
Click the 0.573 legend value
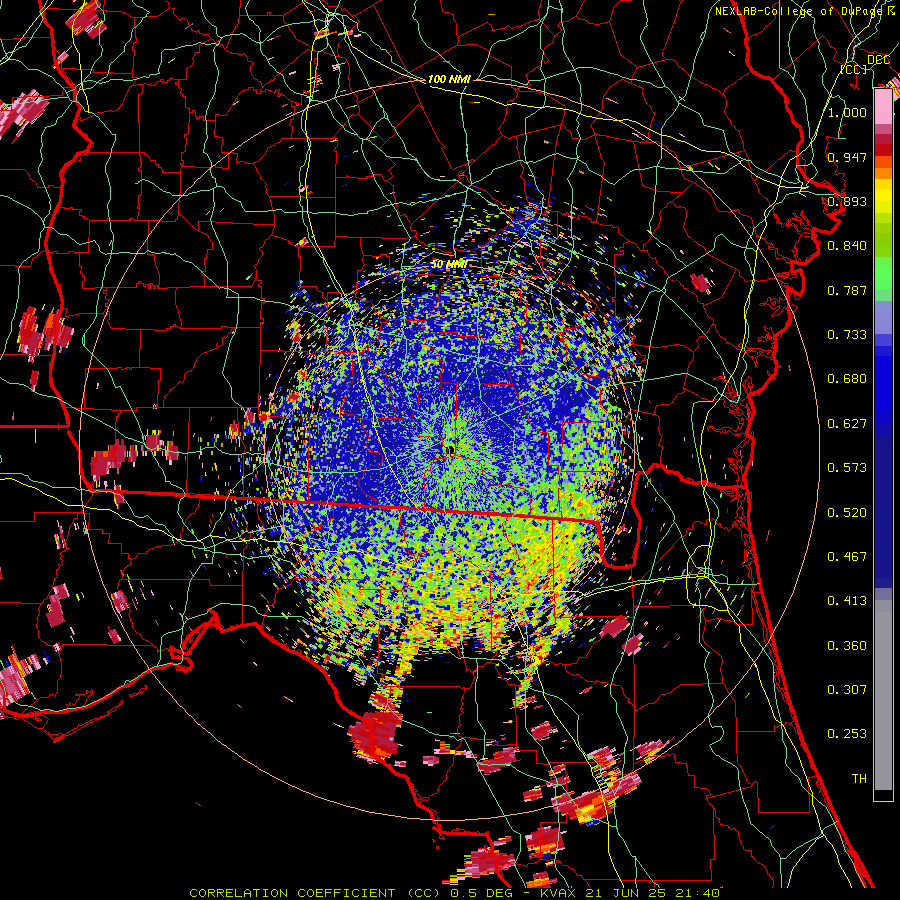847,468
